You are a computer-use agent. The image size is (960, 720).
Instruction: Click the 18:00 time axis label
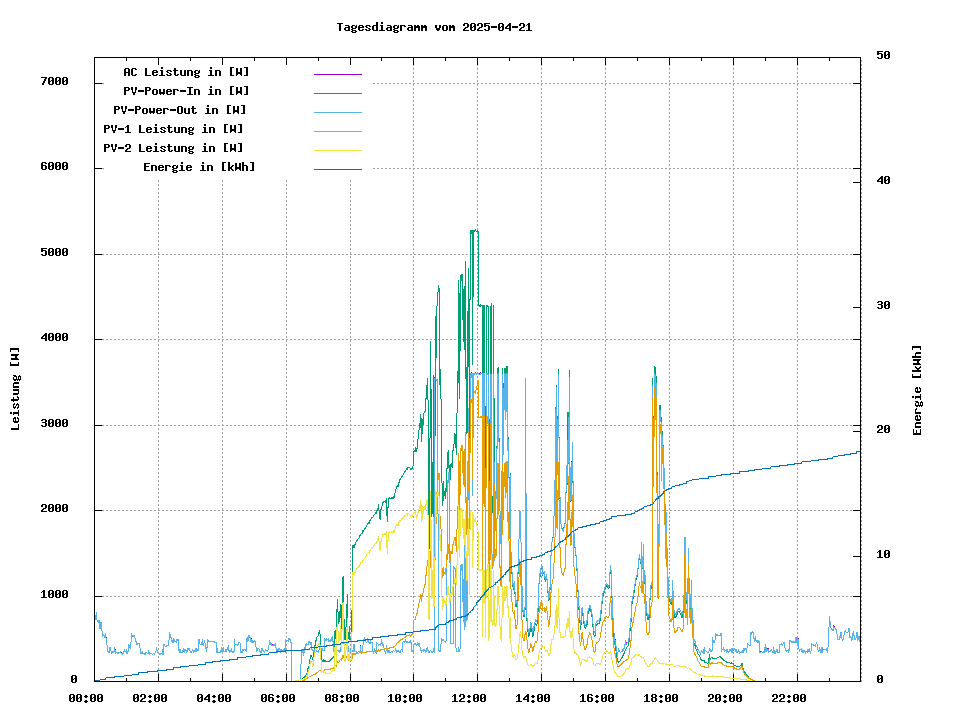[662, 698]
